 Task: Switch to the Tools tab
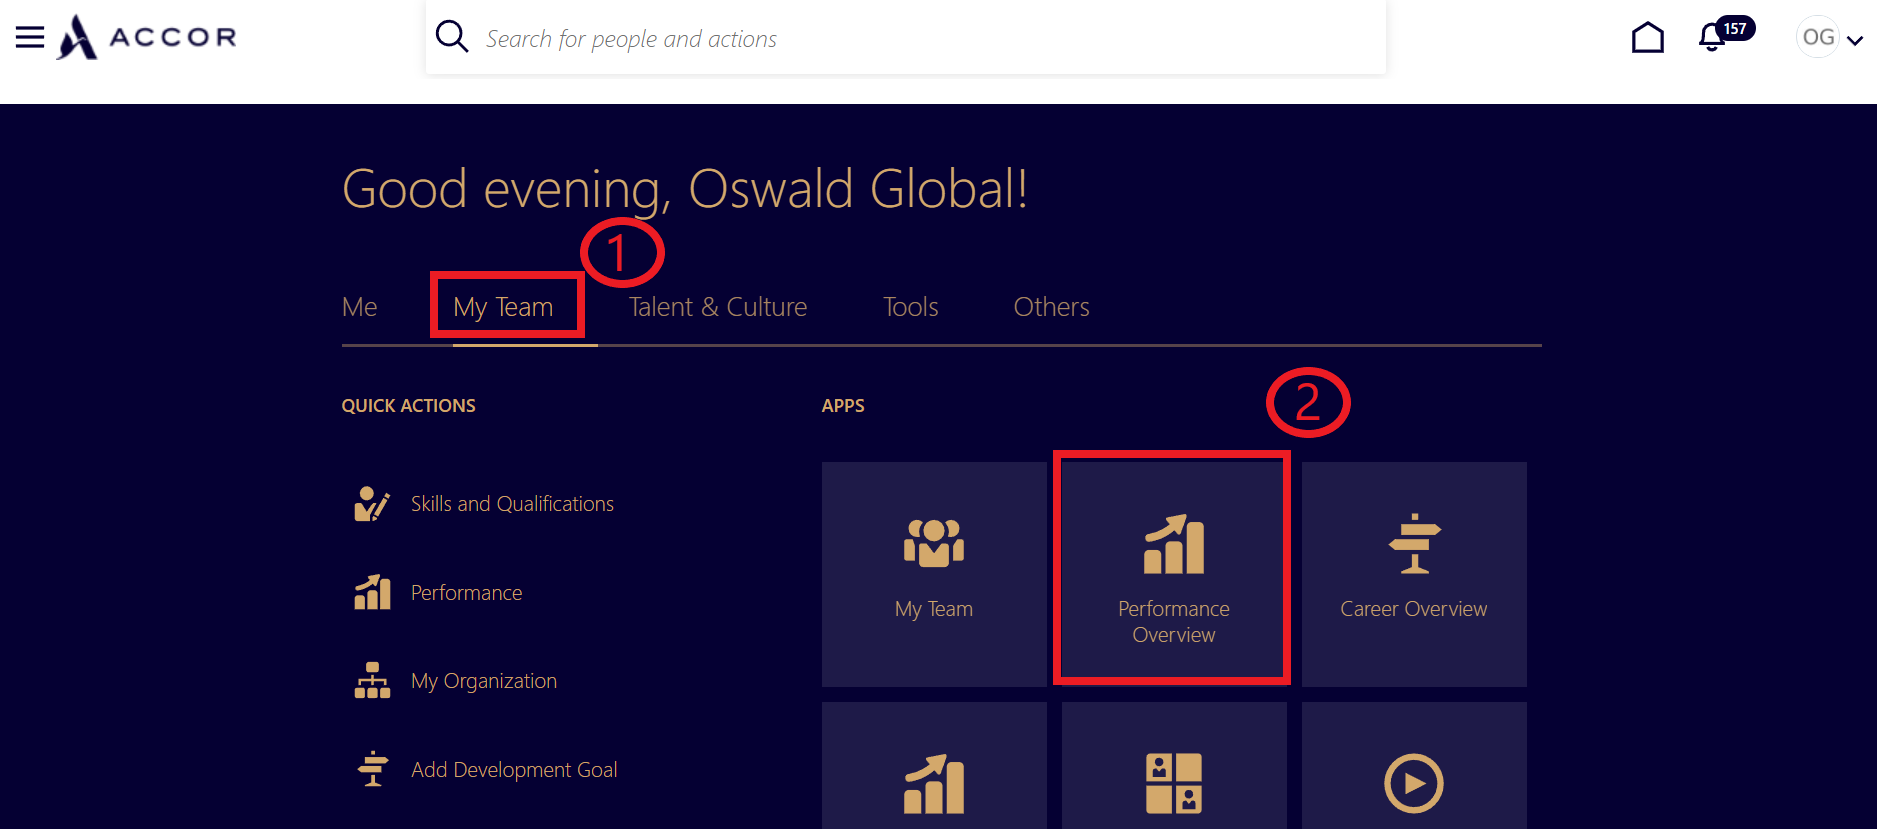tap(911, 307)
